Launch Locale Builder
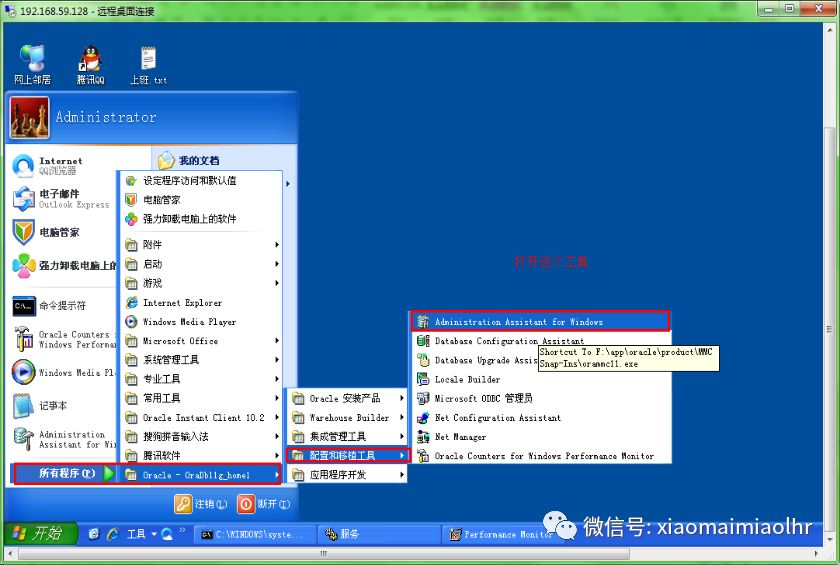 coord(541,380)
